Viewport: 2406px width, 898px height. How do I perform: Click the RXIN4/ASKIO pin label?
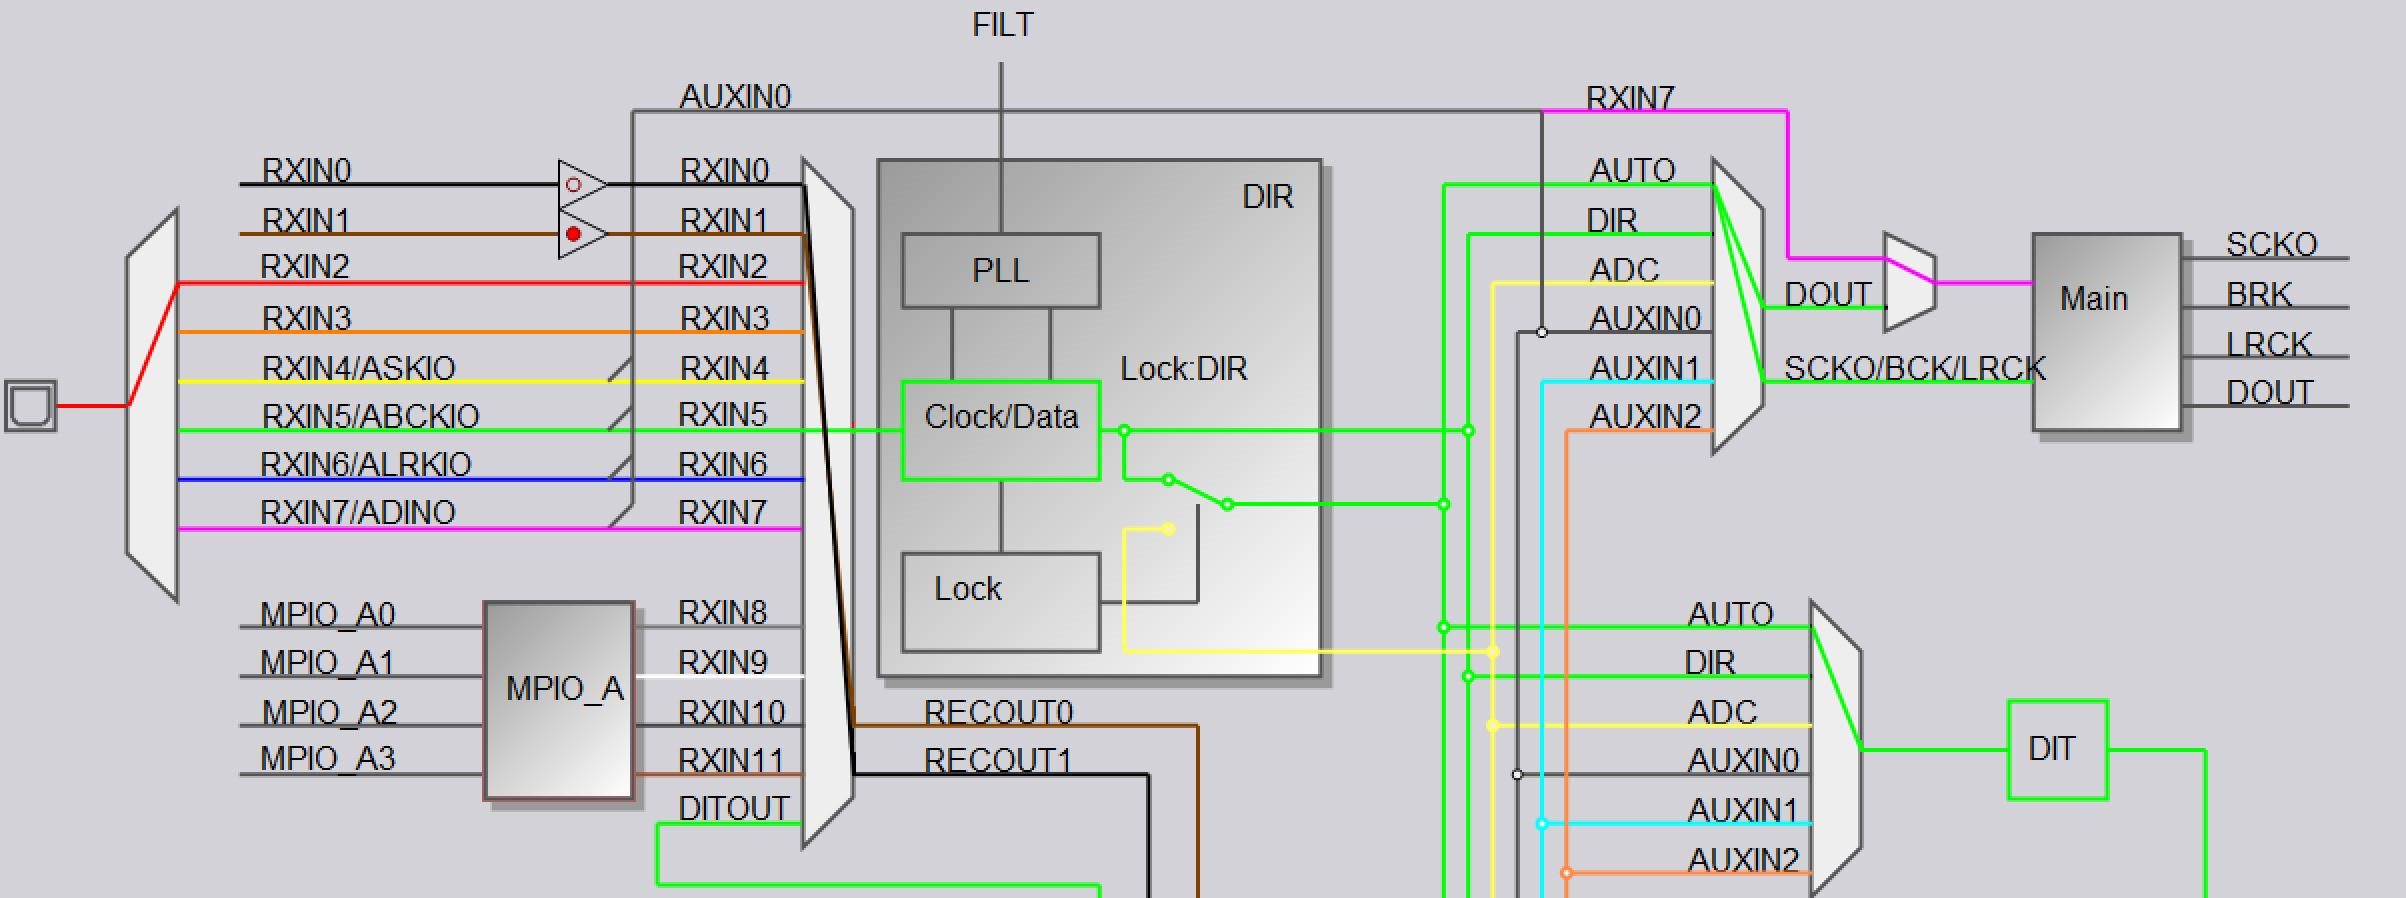point(358,368)
